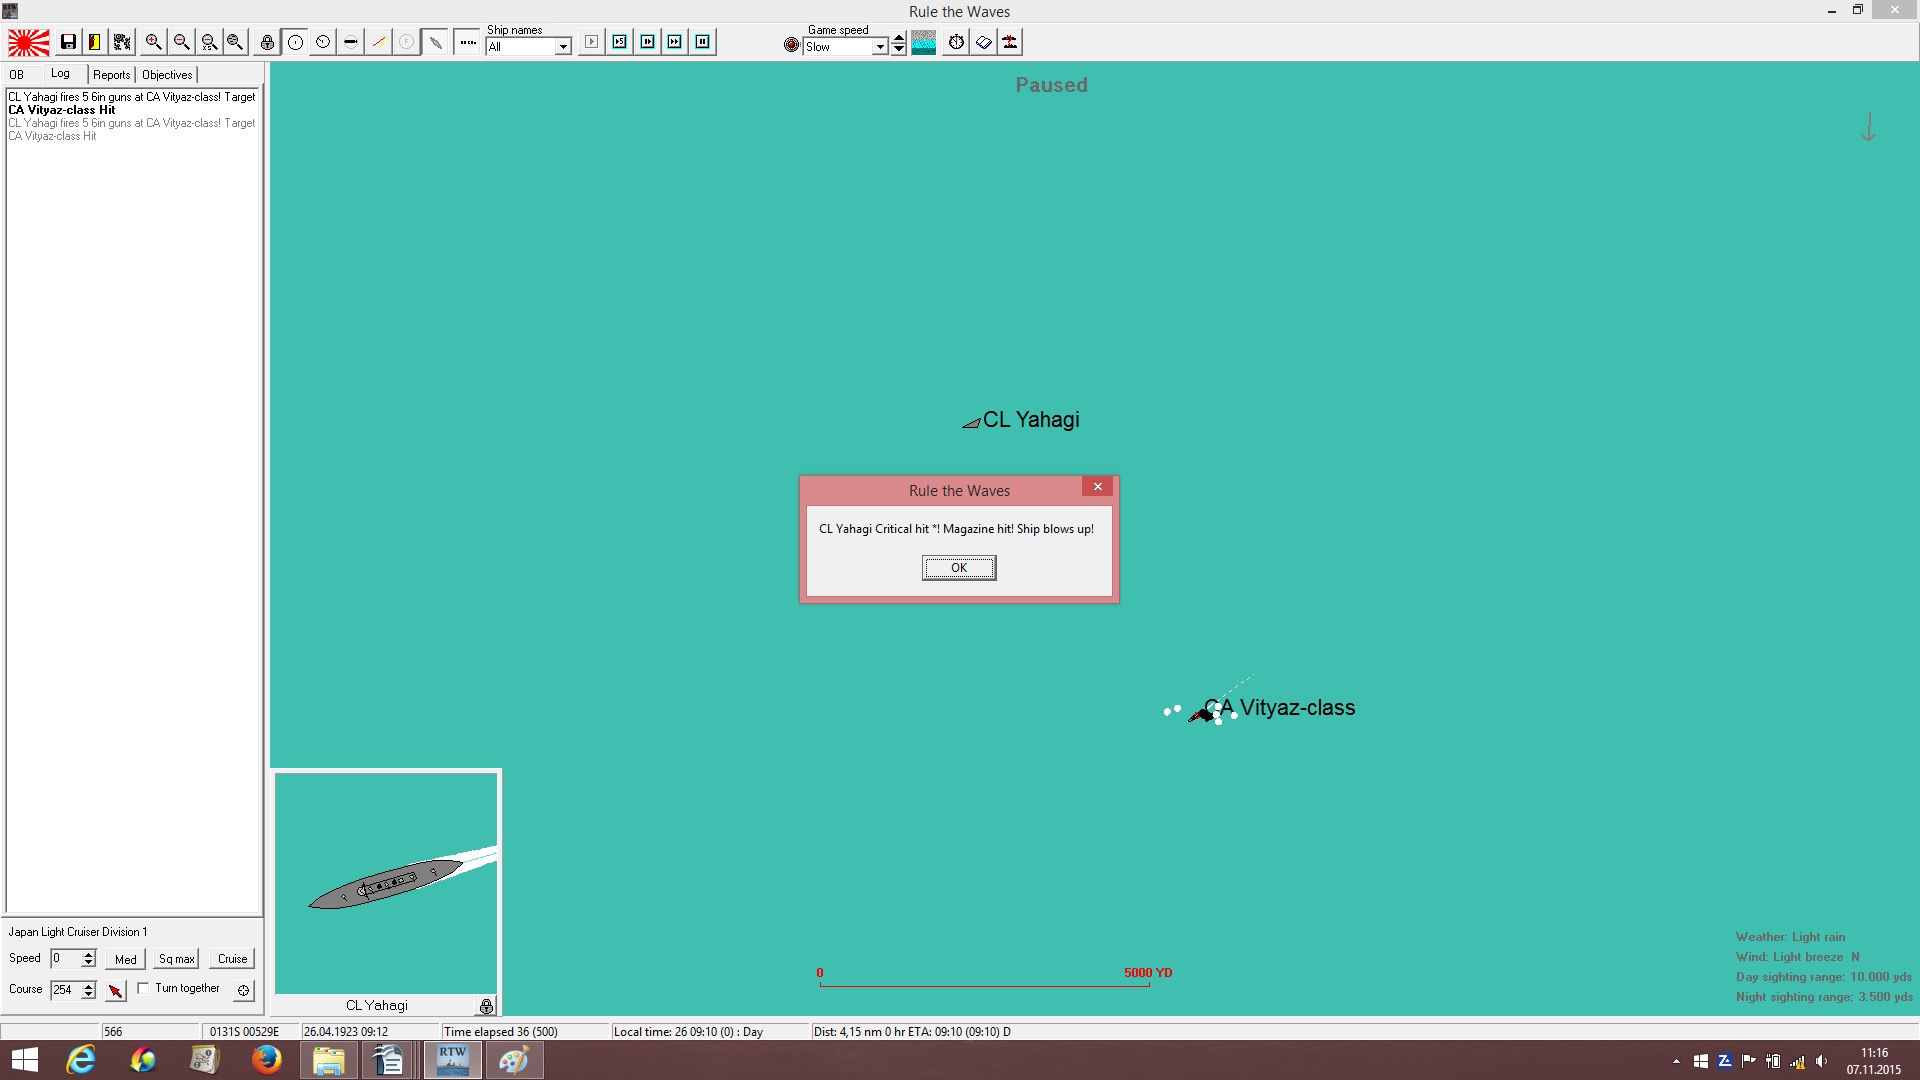The image size is (1920, 1080).
Task: Set speed to Med
Action: [126, 959]
